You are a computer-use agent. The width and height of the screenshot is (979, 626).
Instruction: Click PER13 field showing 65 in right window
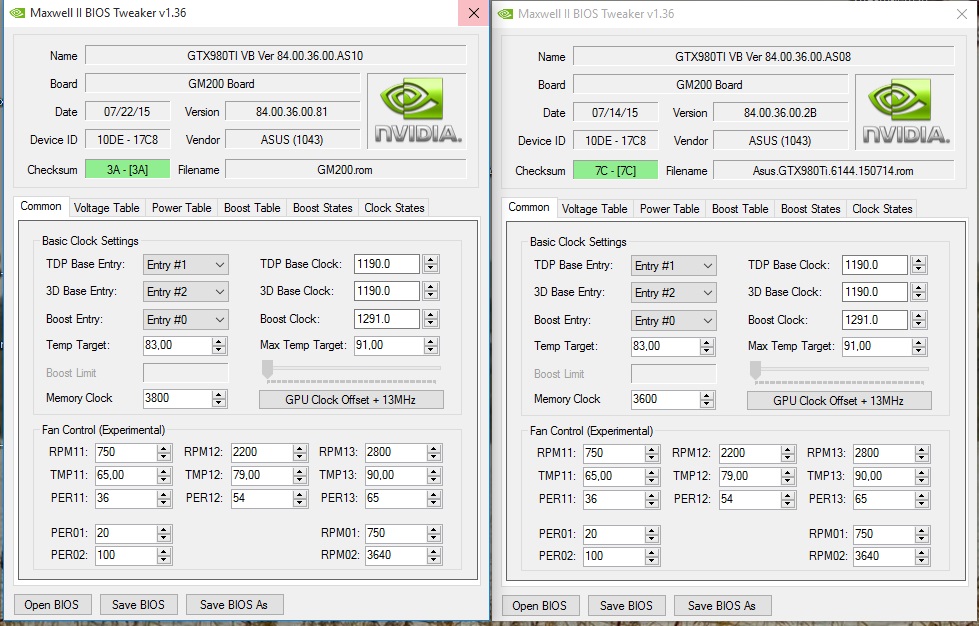884,500
